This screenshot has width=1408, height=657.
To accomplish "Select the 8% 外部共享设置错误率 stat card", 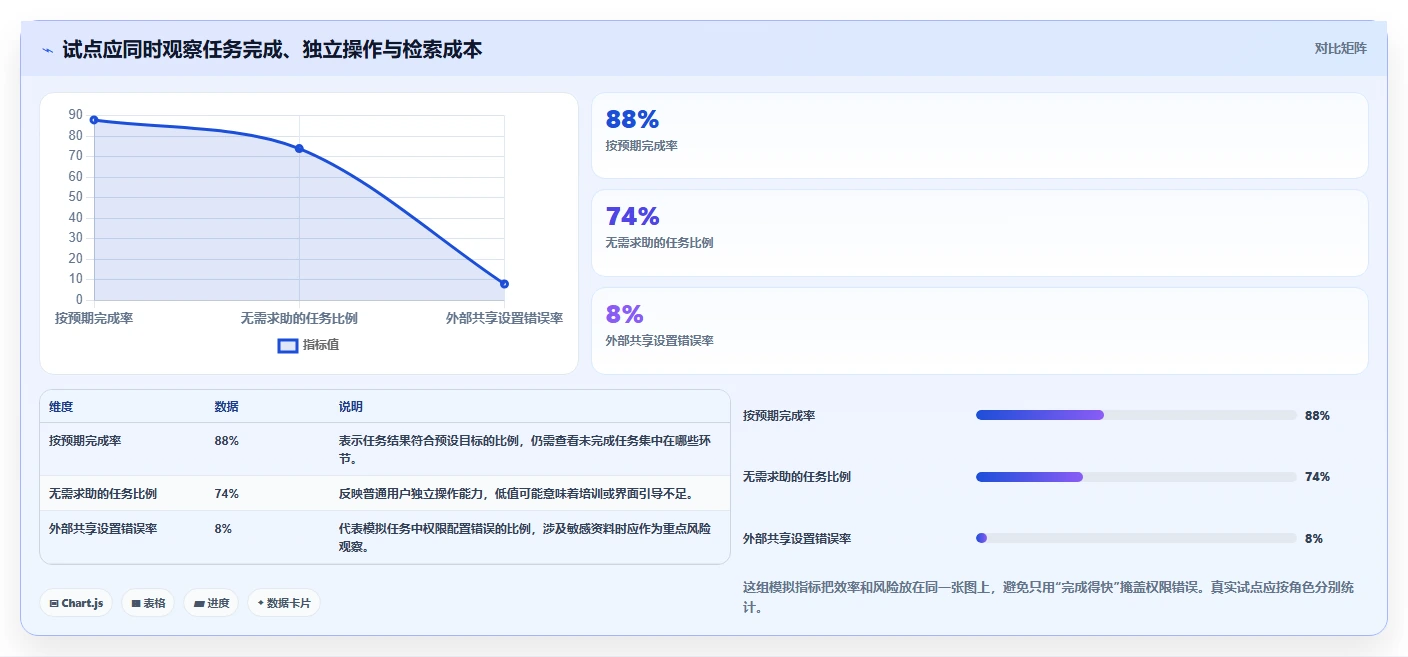I will tap(979, 331).
